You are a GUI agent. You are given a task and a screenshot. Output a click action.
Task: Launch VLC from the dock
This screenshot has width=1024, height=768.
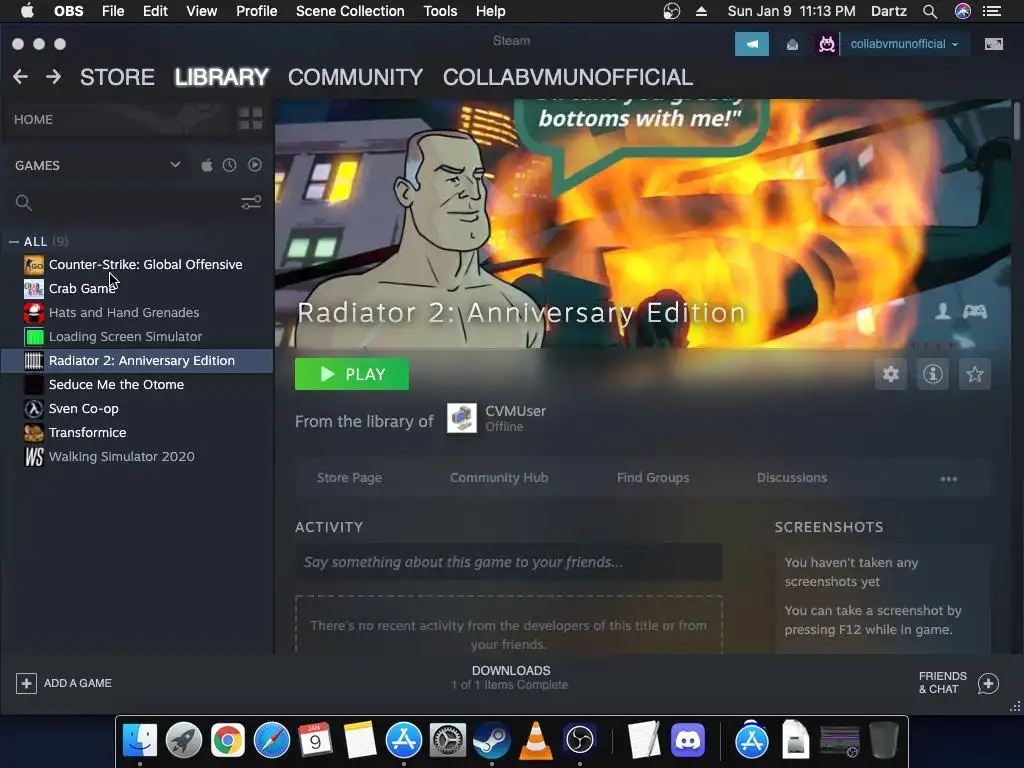coord(536,741)
